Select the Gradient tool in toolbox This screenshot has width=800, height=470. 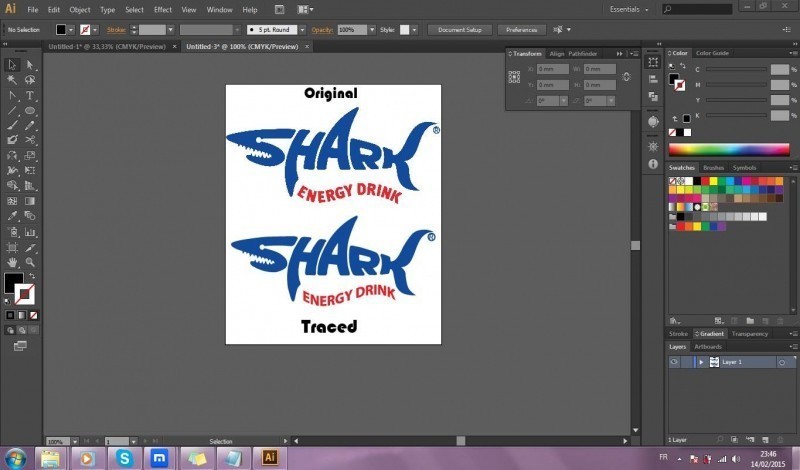pyautogui.click(x=30, y=201)
